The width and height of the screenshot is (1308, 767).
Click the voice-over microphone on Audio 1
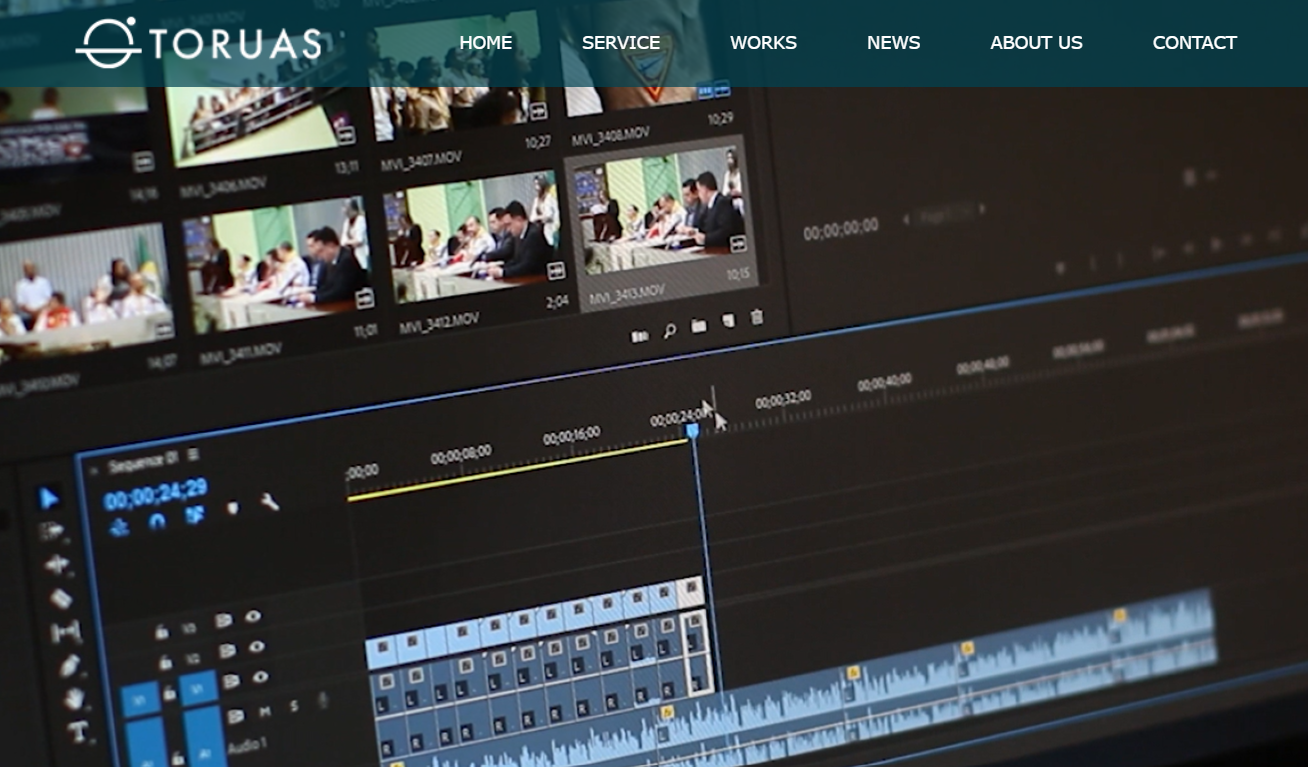323,701
